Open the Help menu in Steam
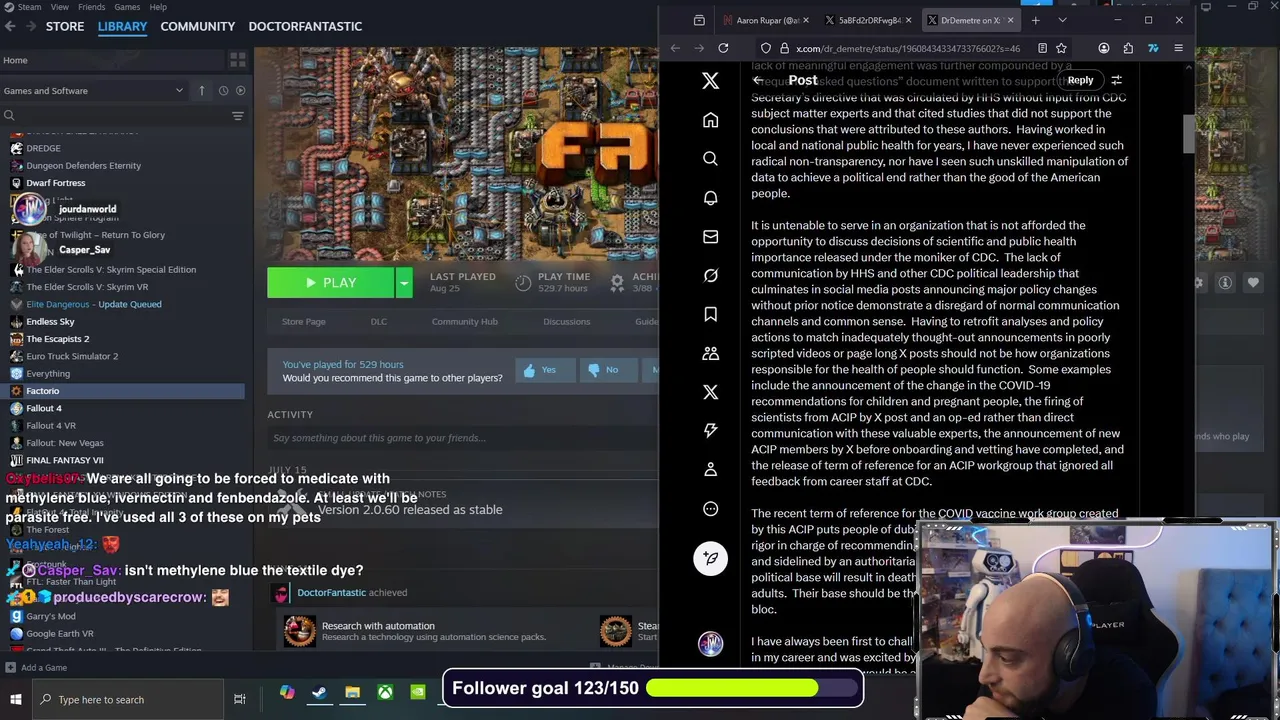 (x=157, y=7)
